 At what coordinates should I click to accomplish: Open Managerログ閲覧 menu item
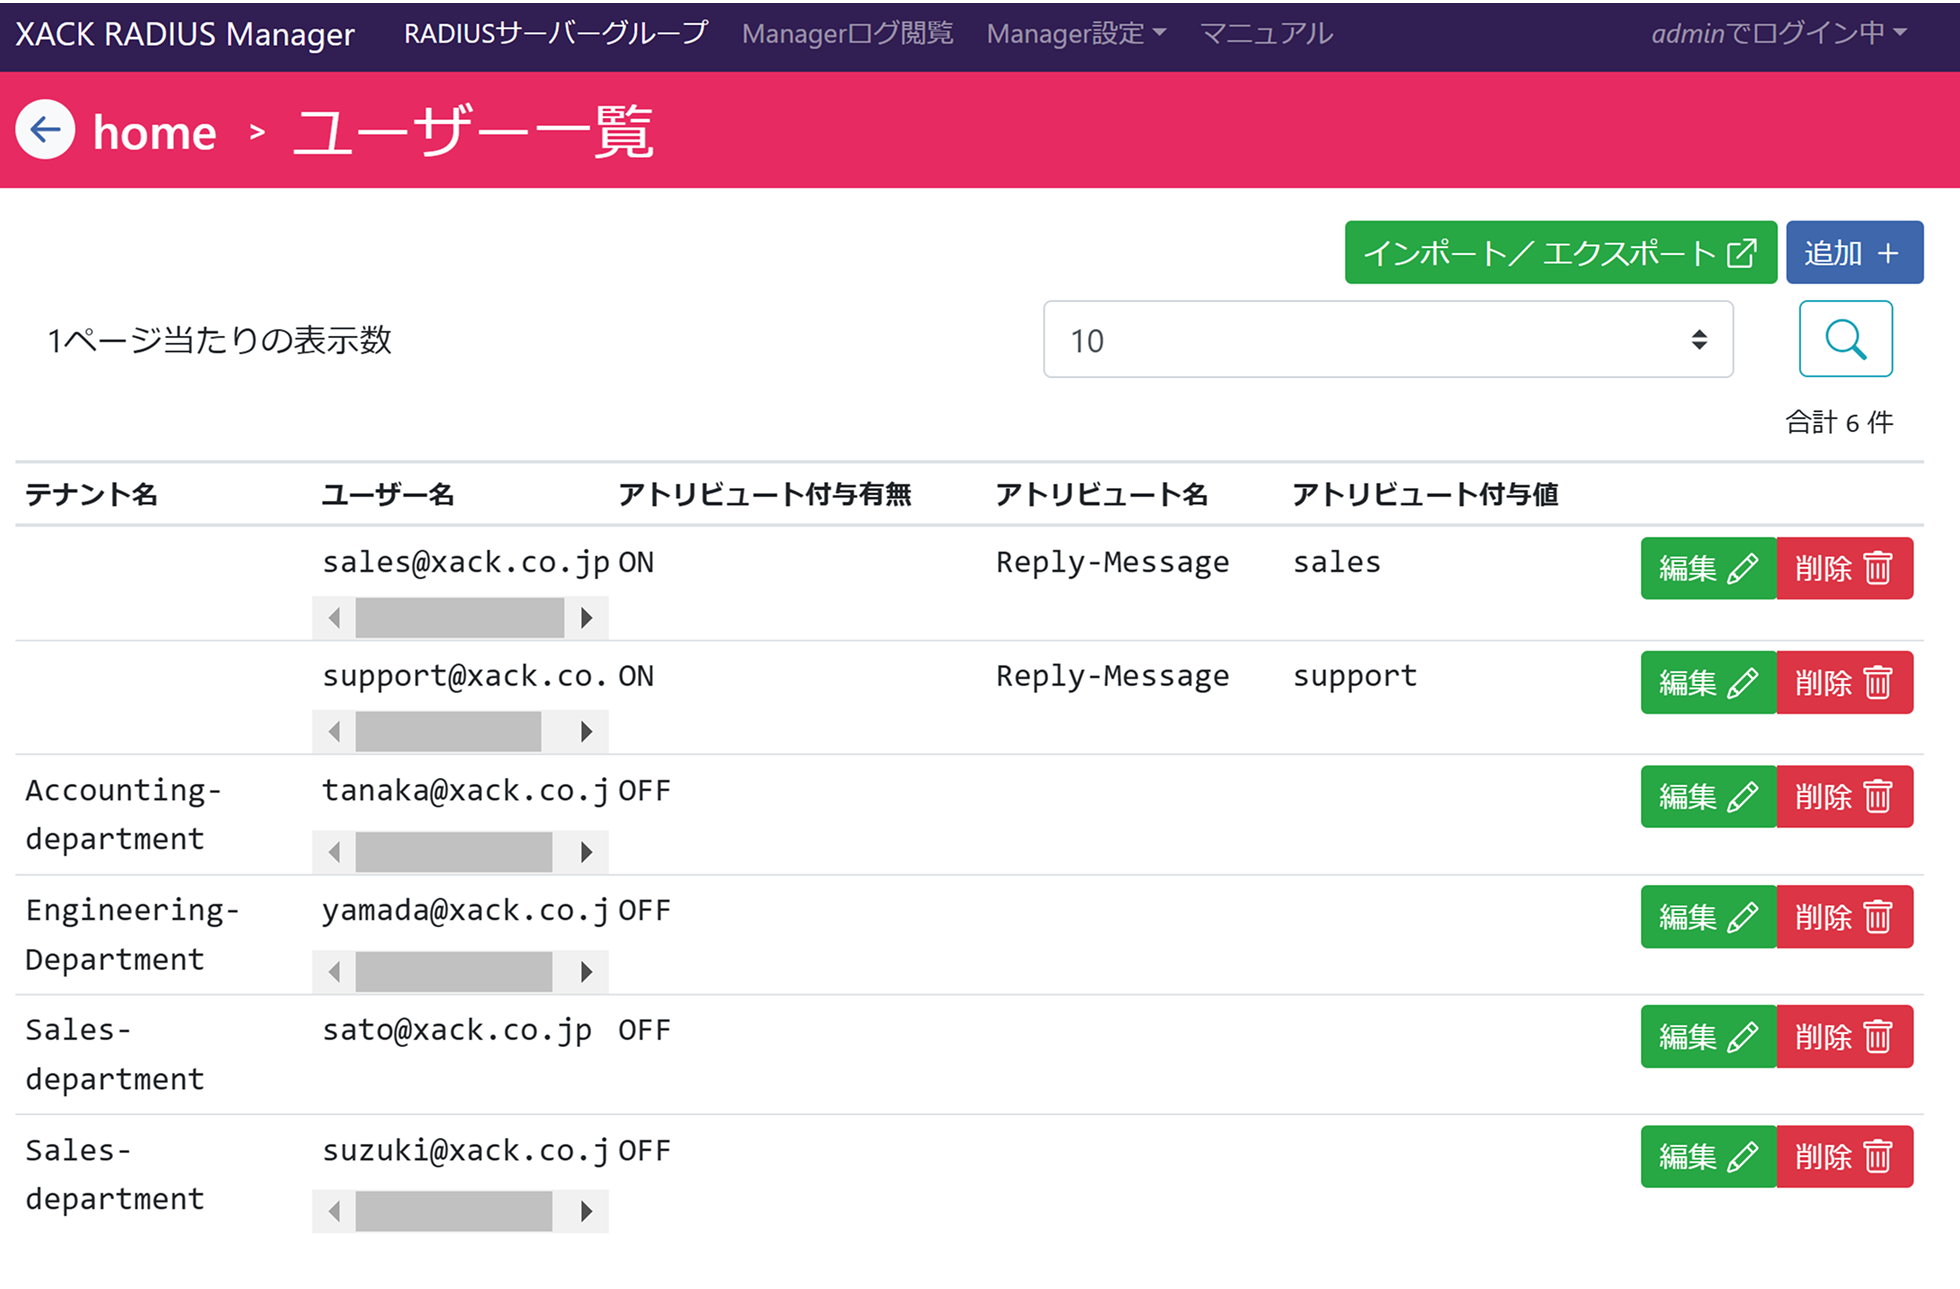tap(847, 34)
